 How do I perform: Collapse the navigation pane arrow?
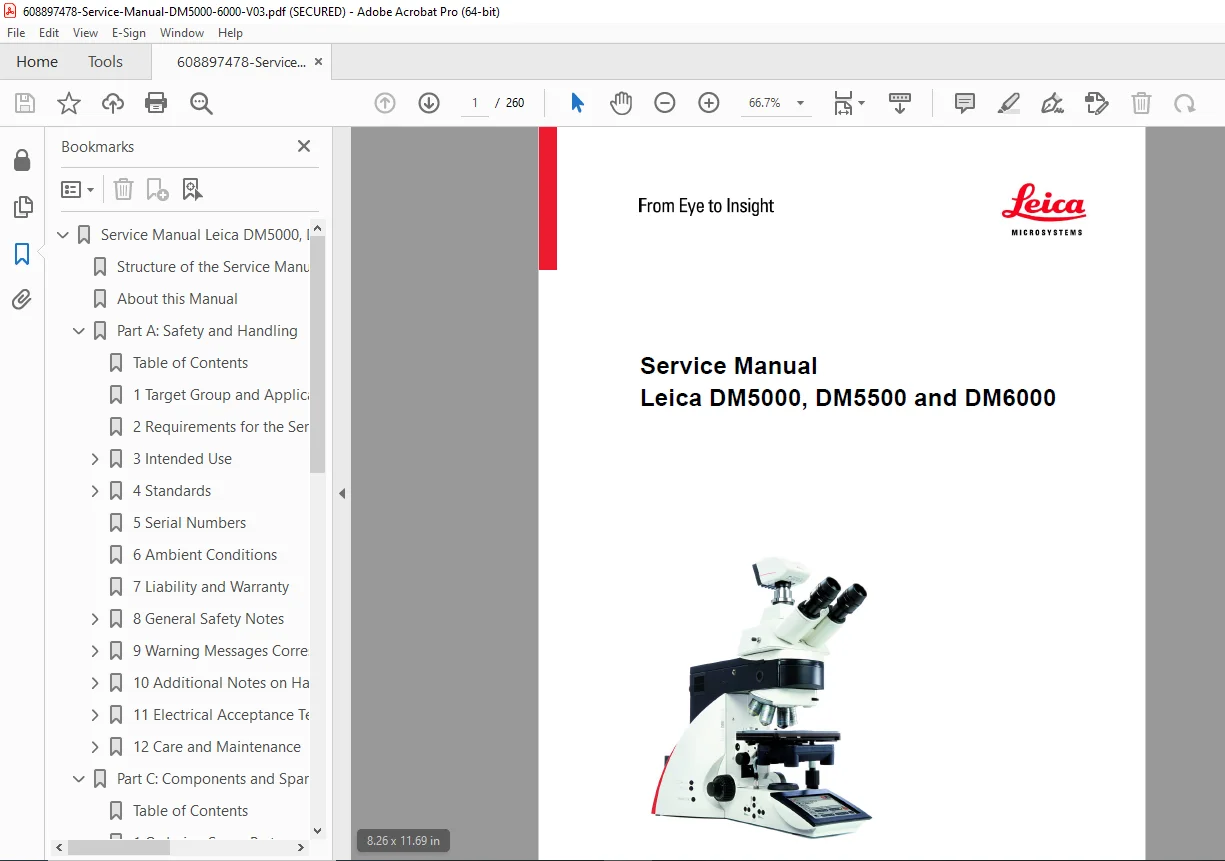point(342,493)
